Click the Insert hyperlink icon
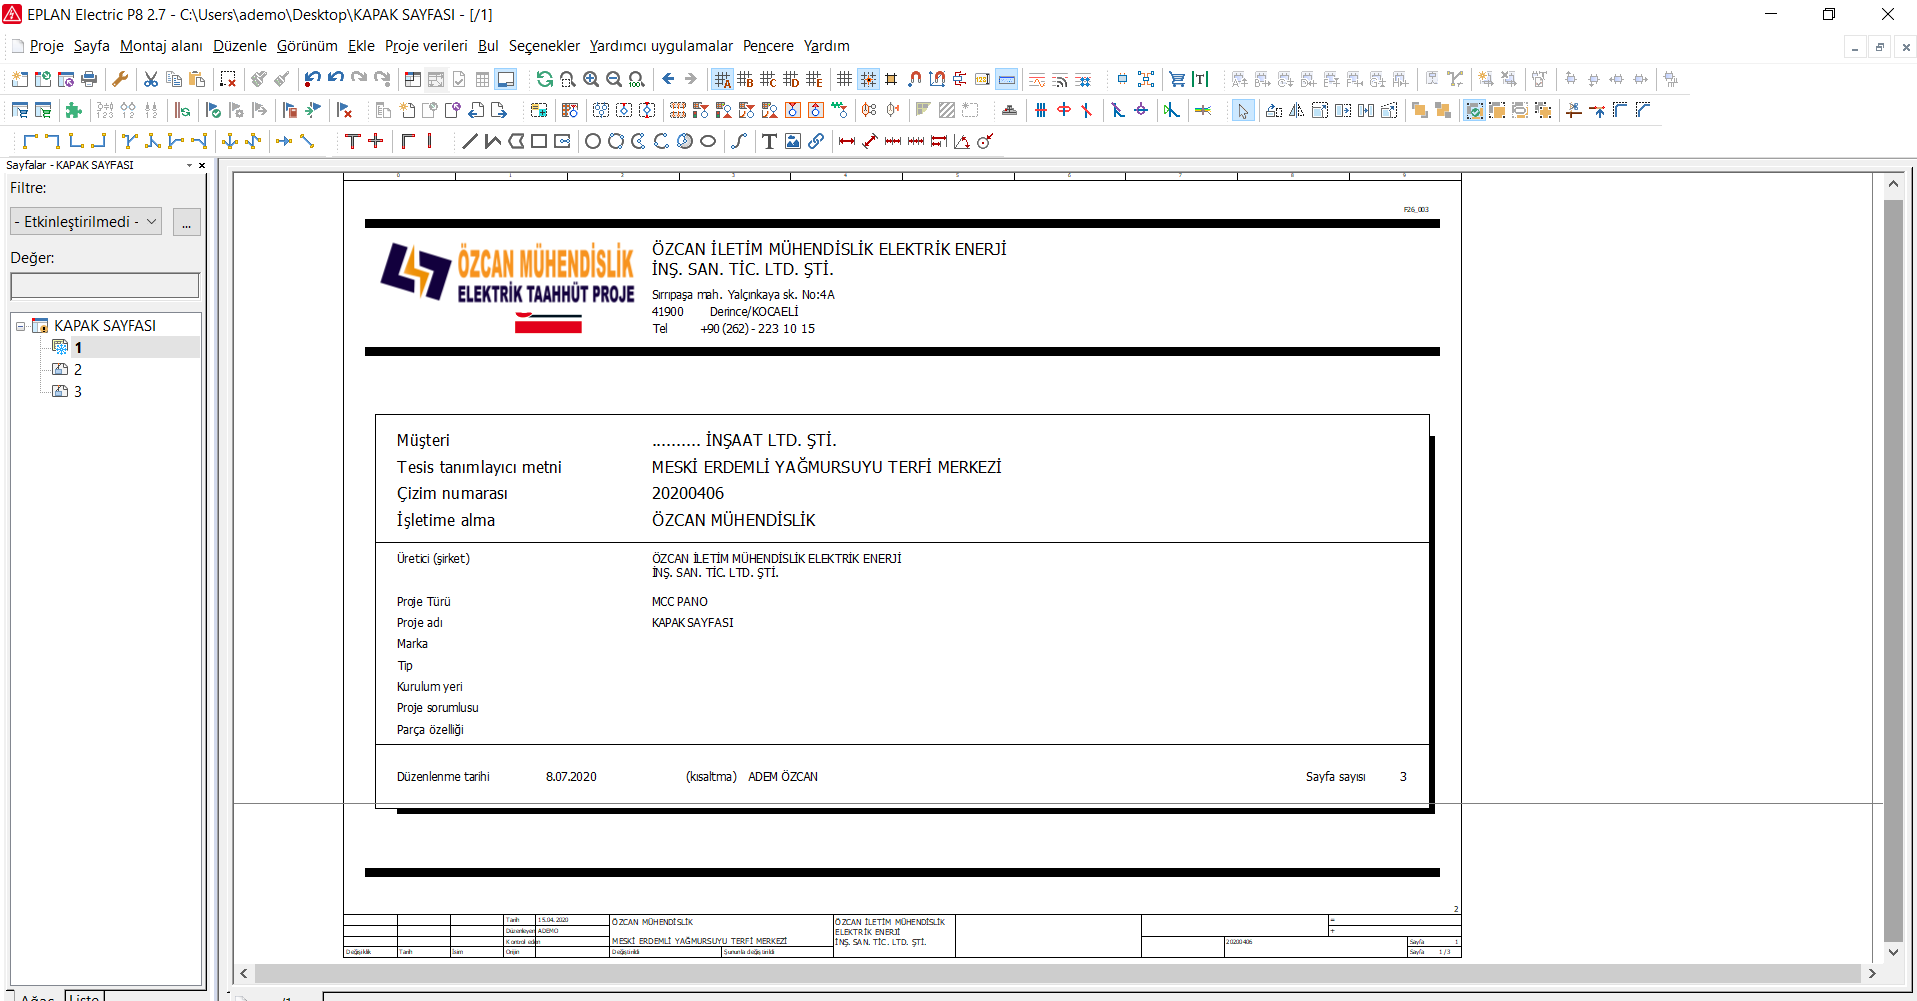1917x1001 pixels. coord(816,141)
